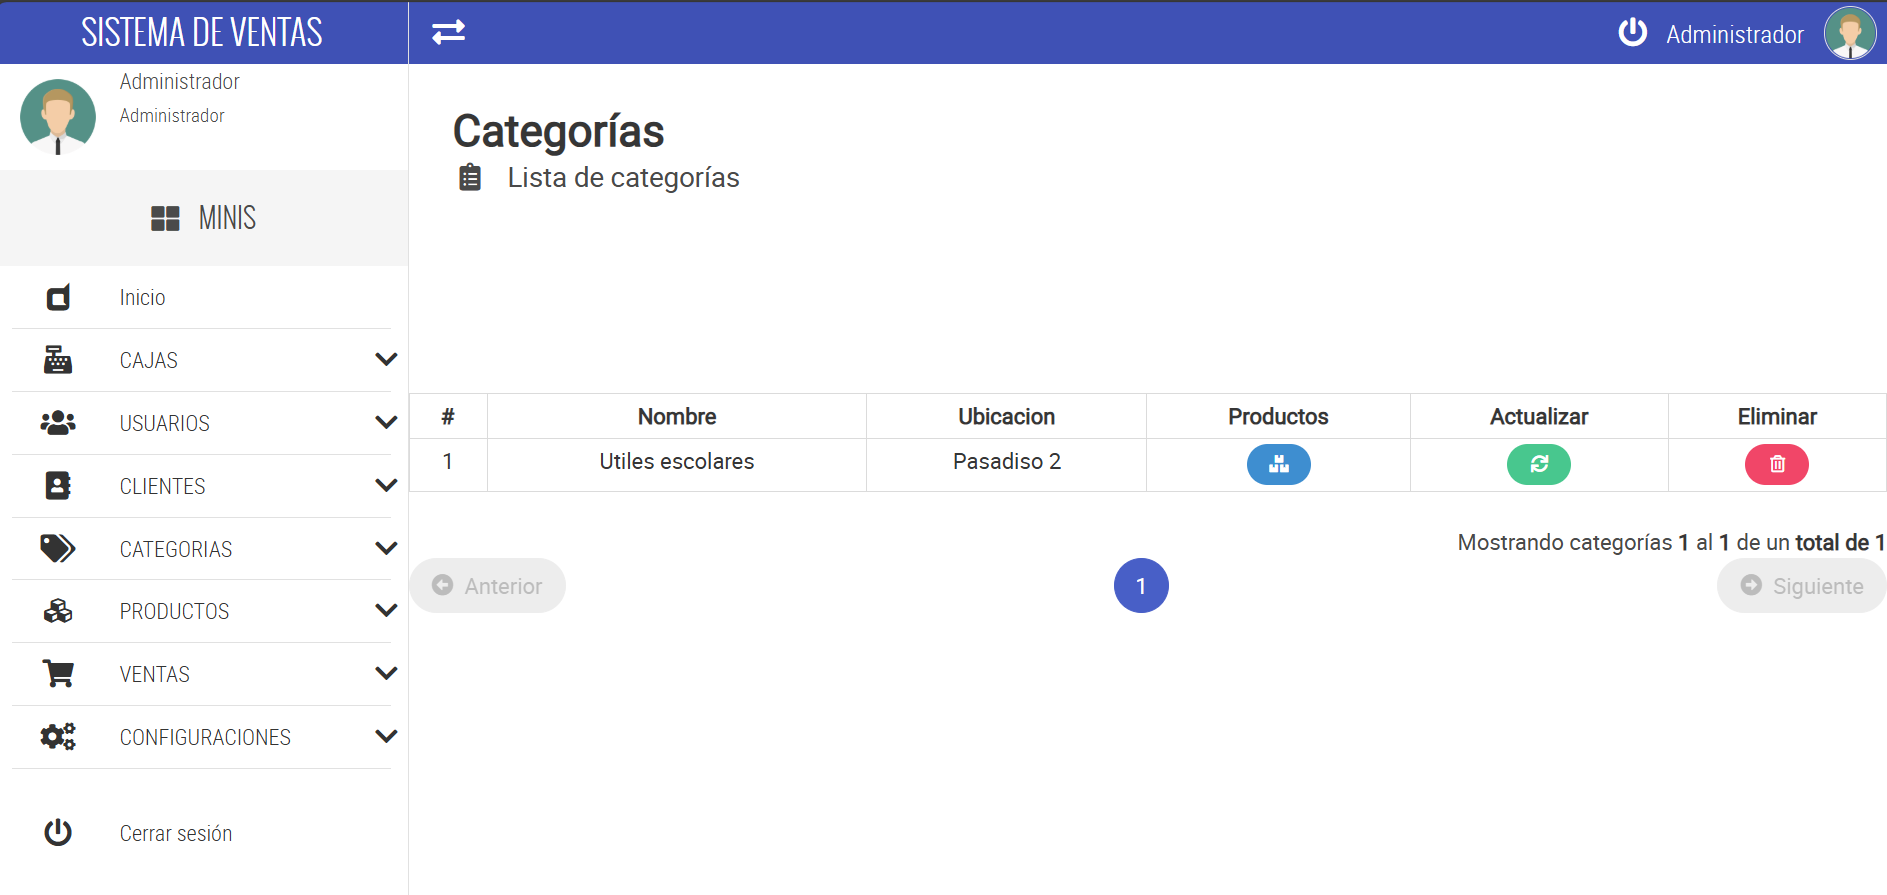View products of Utiles escolares category
The image size is (1887, 895).
(1278, 464)
